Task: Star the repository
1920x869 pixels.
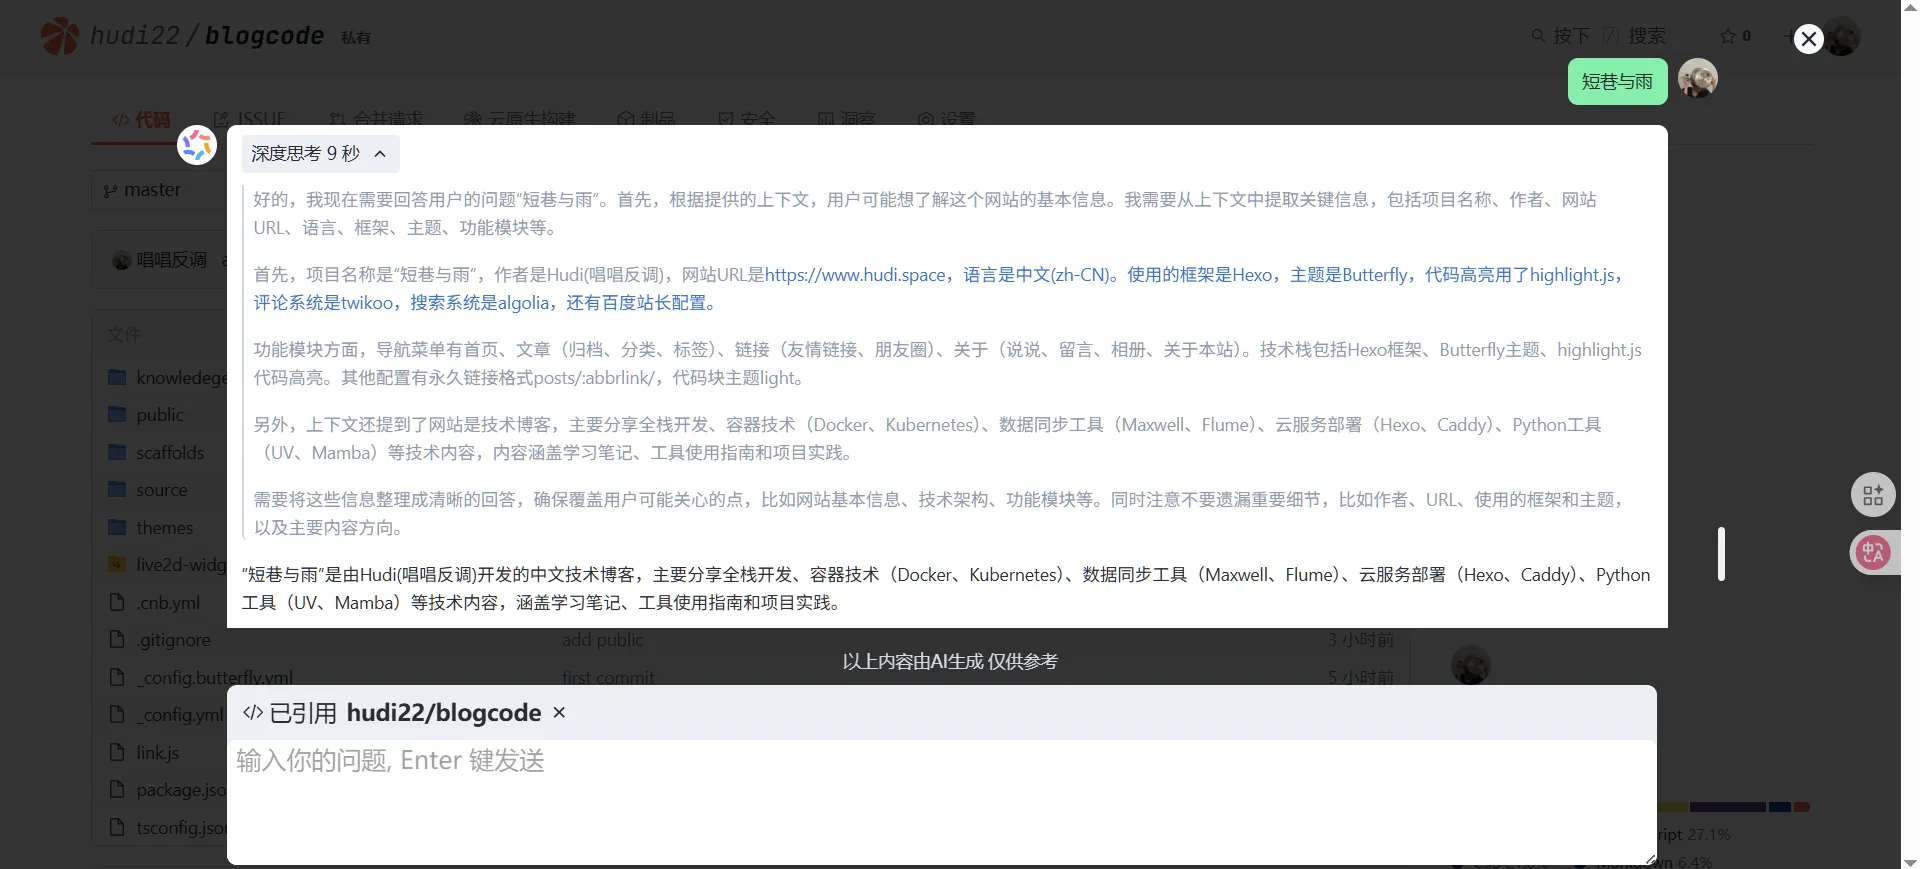Action: [x=1735, y=36]
